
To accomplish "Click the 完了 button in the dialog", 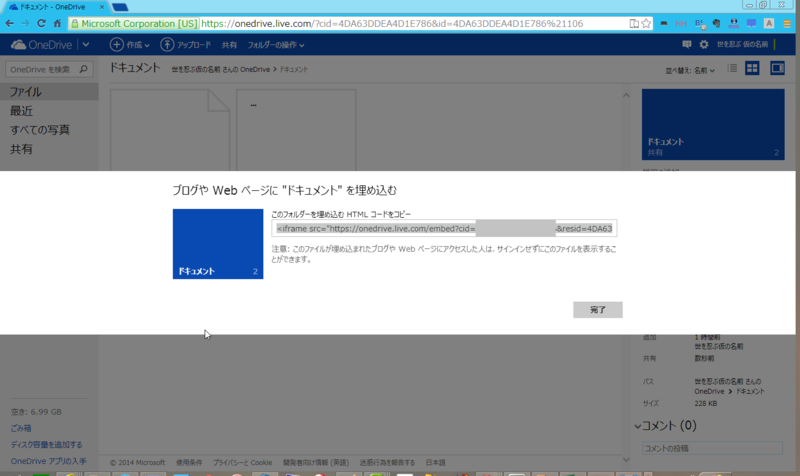I will click(x=597, y=310).
